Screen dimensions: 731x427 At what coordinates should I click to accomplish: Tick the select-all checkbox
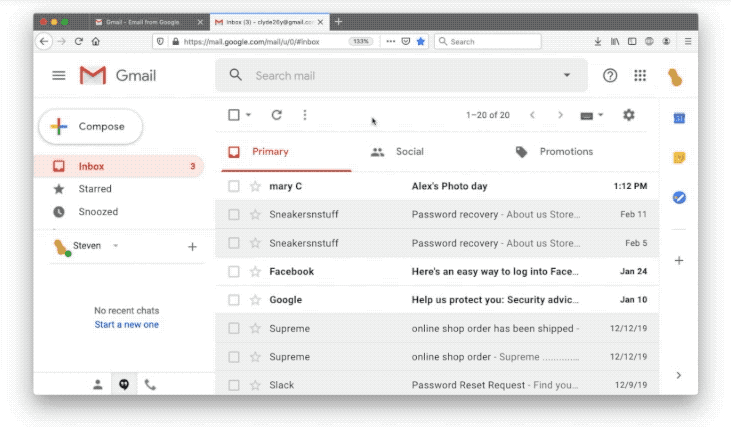click(x=234, y=115)
